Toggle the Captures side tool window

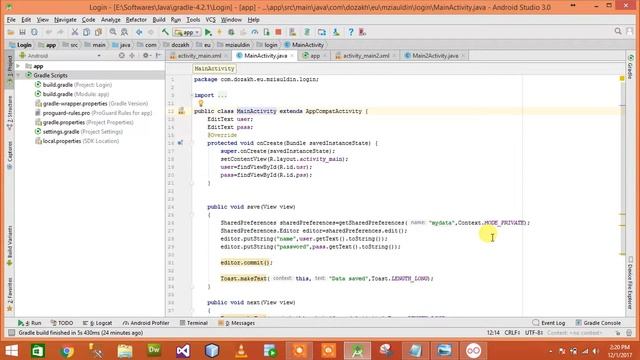[x=9, y=155]
